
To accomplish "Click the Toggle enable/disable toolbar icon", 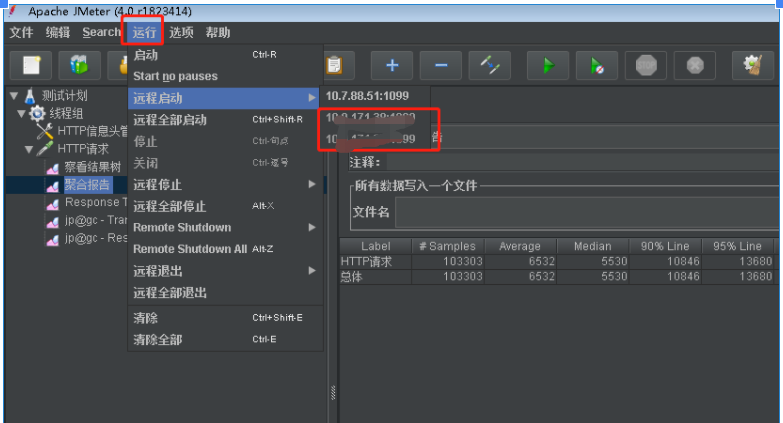I will 489,65.
